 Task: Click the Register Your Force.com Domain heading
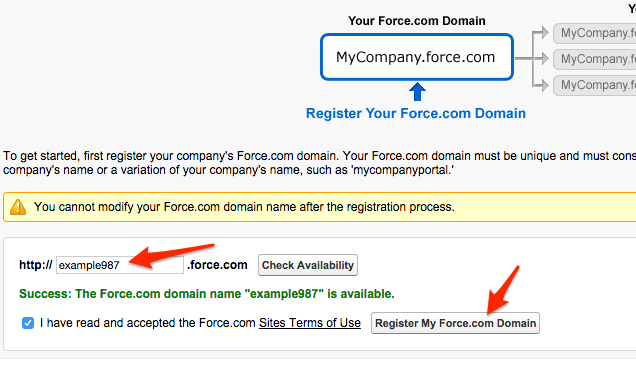[416, 113]
